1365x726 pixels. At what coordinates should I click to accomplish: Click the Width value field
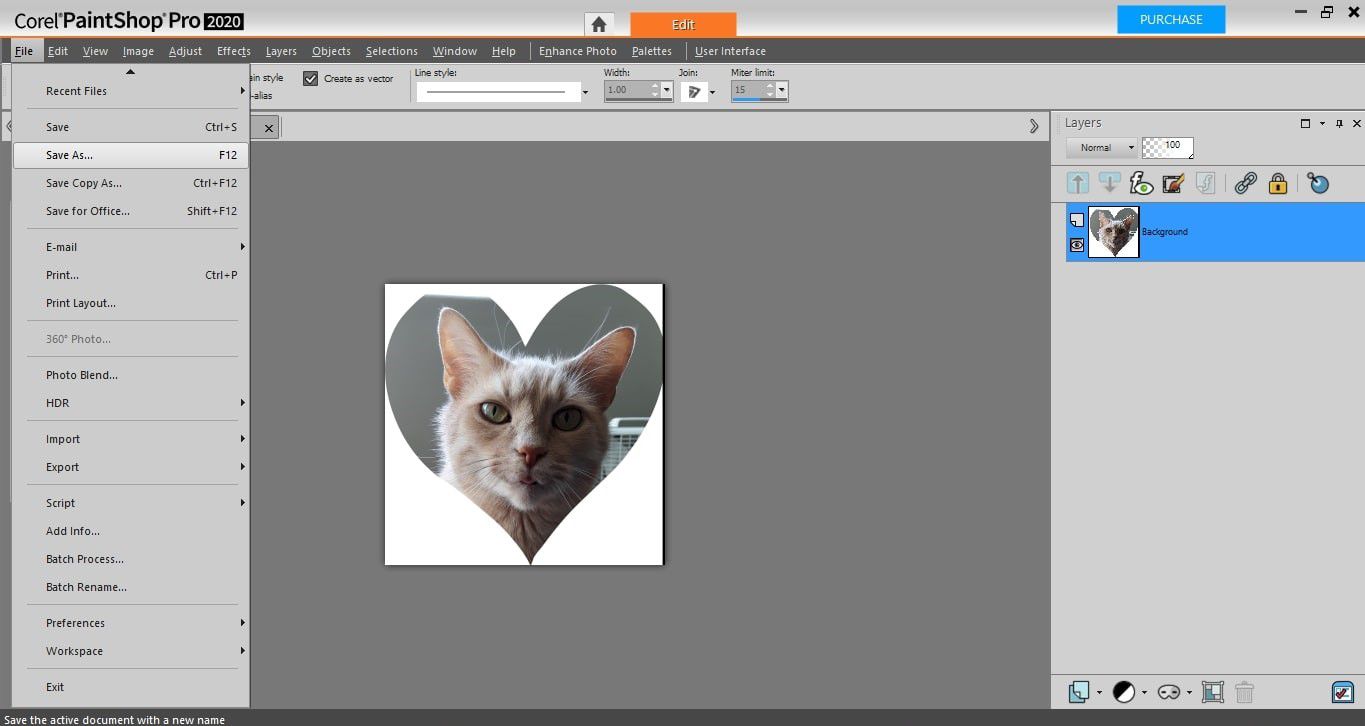626,90
